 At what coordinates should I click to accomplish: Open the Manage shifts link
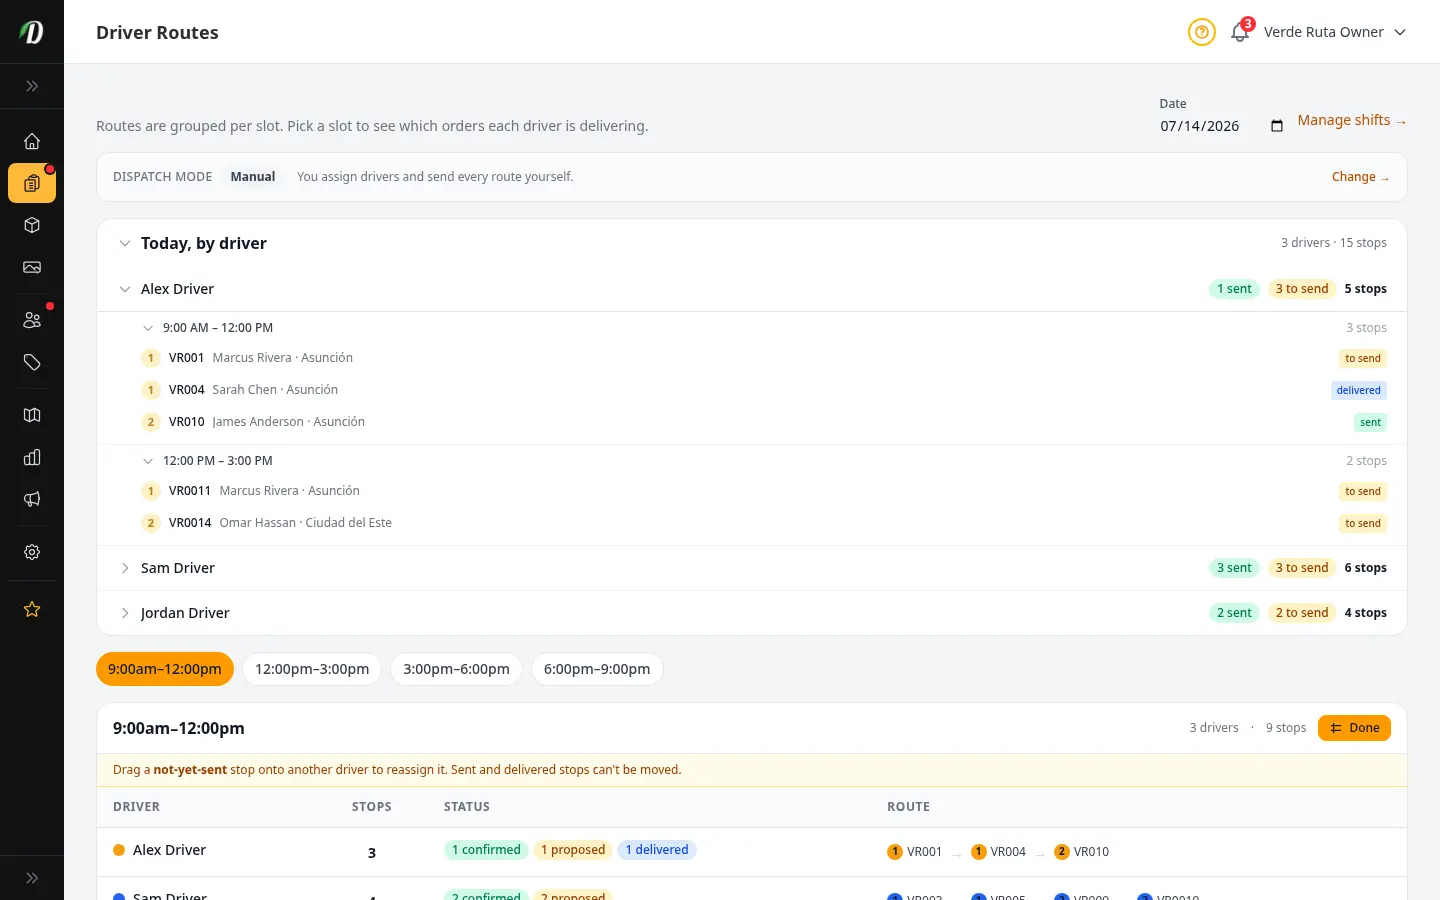[1352, 120]
